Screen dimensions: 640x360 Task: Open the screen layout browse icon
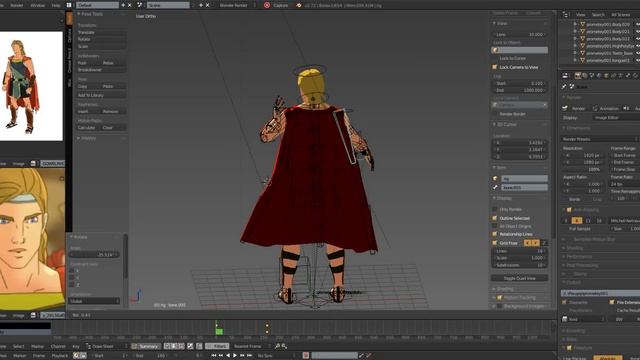coord(69,5)
